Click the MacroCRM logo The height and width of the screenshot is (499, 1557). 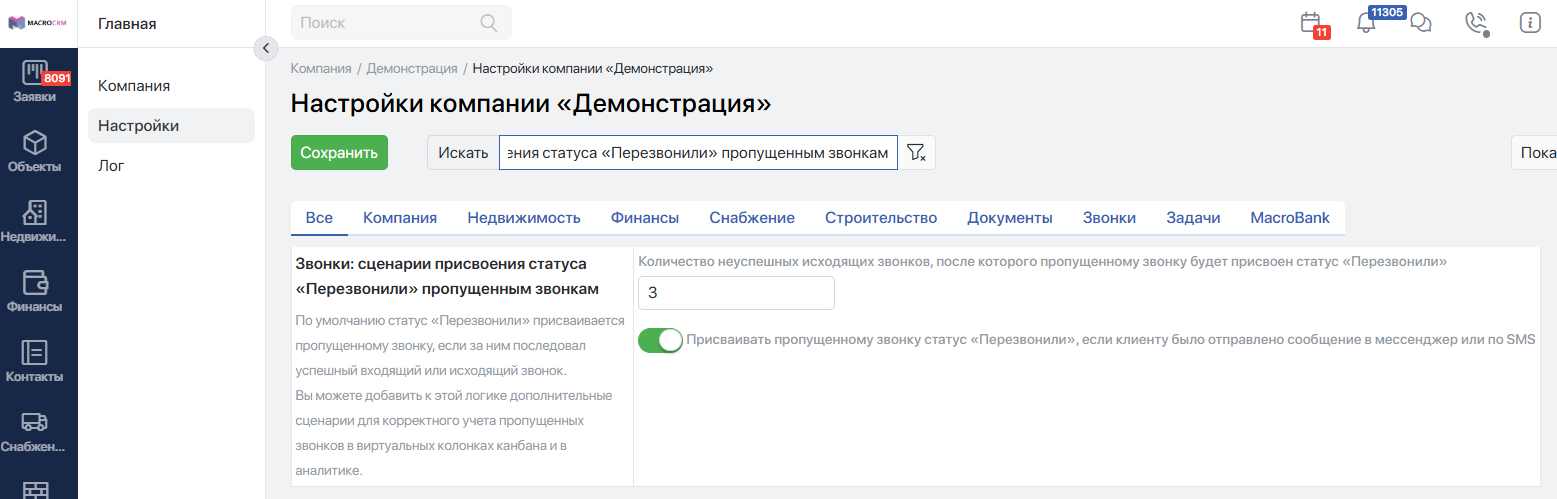38,22
